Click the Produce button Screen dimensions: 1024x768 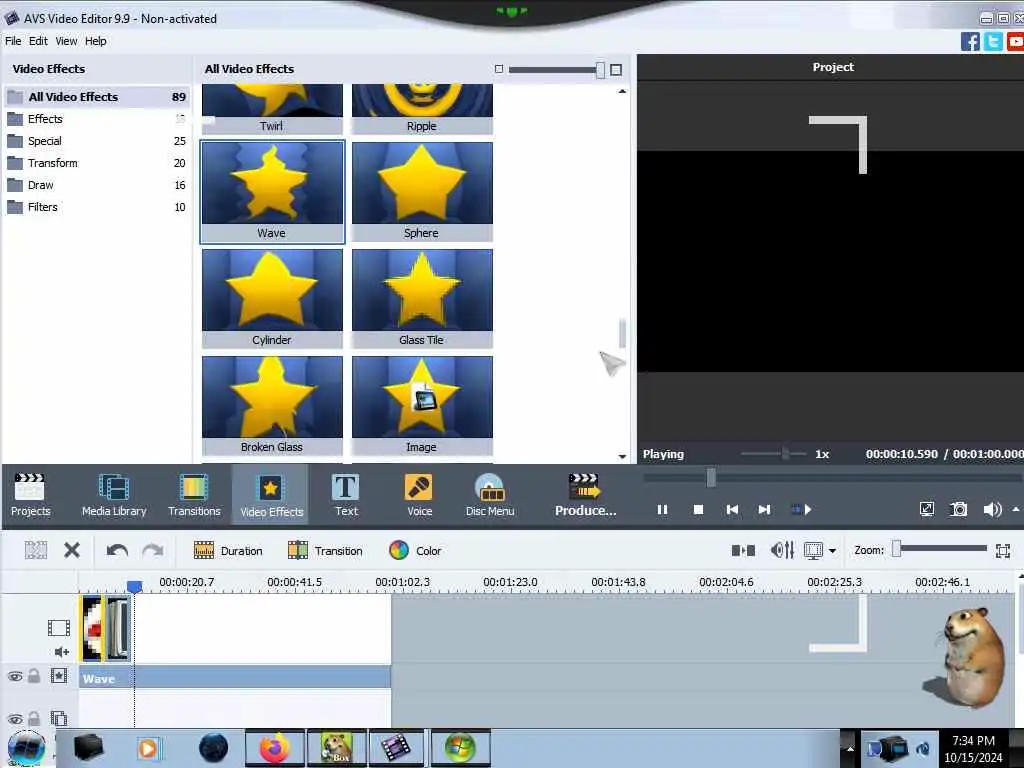click(x=585, y=495)
